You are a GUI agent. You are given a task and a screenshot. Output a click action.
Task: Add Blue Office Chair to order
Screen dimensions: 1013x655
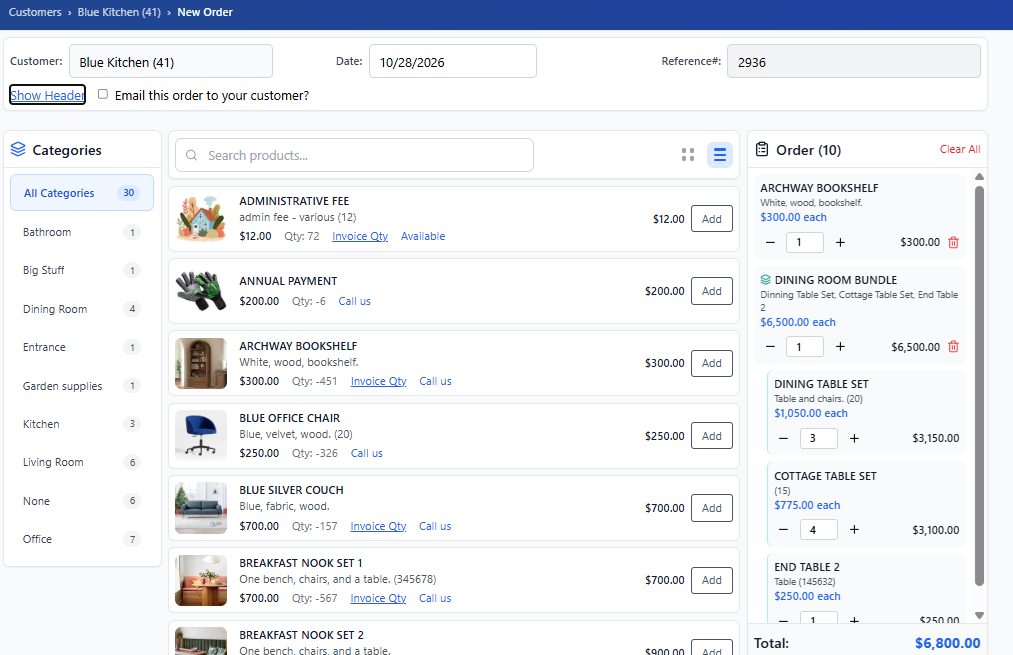(x=712, y=435)
